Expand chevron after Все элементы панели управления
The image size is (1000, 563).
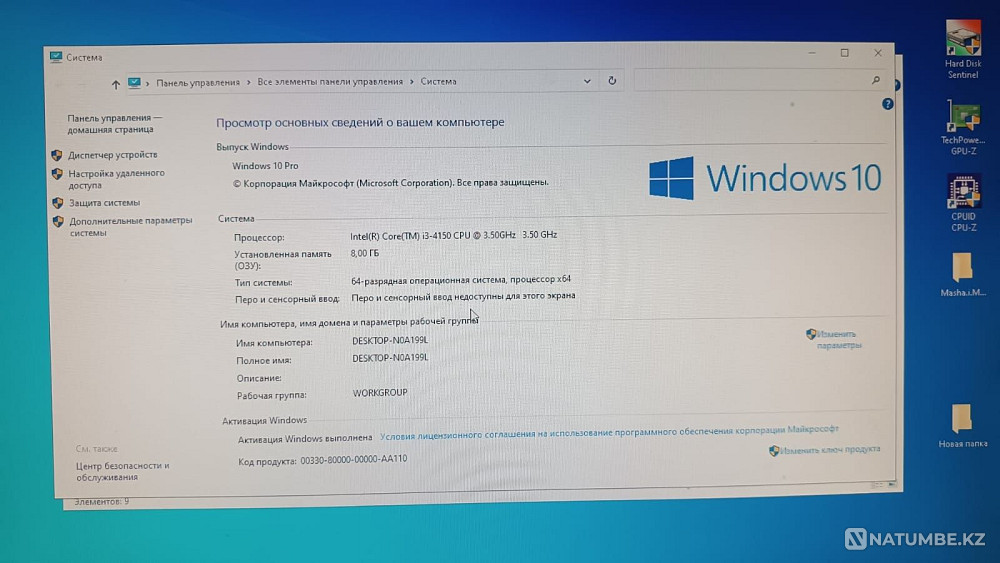pos(411,82)
